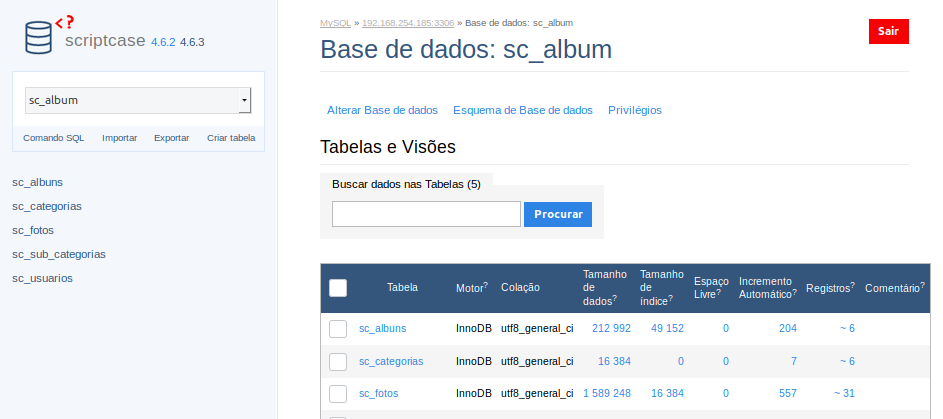Open Privilégios
Image resolution: width=943 pixels, height=419 pixels.
[634, 110]
